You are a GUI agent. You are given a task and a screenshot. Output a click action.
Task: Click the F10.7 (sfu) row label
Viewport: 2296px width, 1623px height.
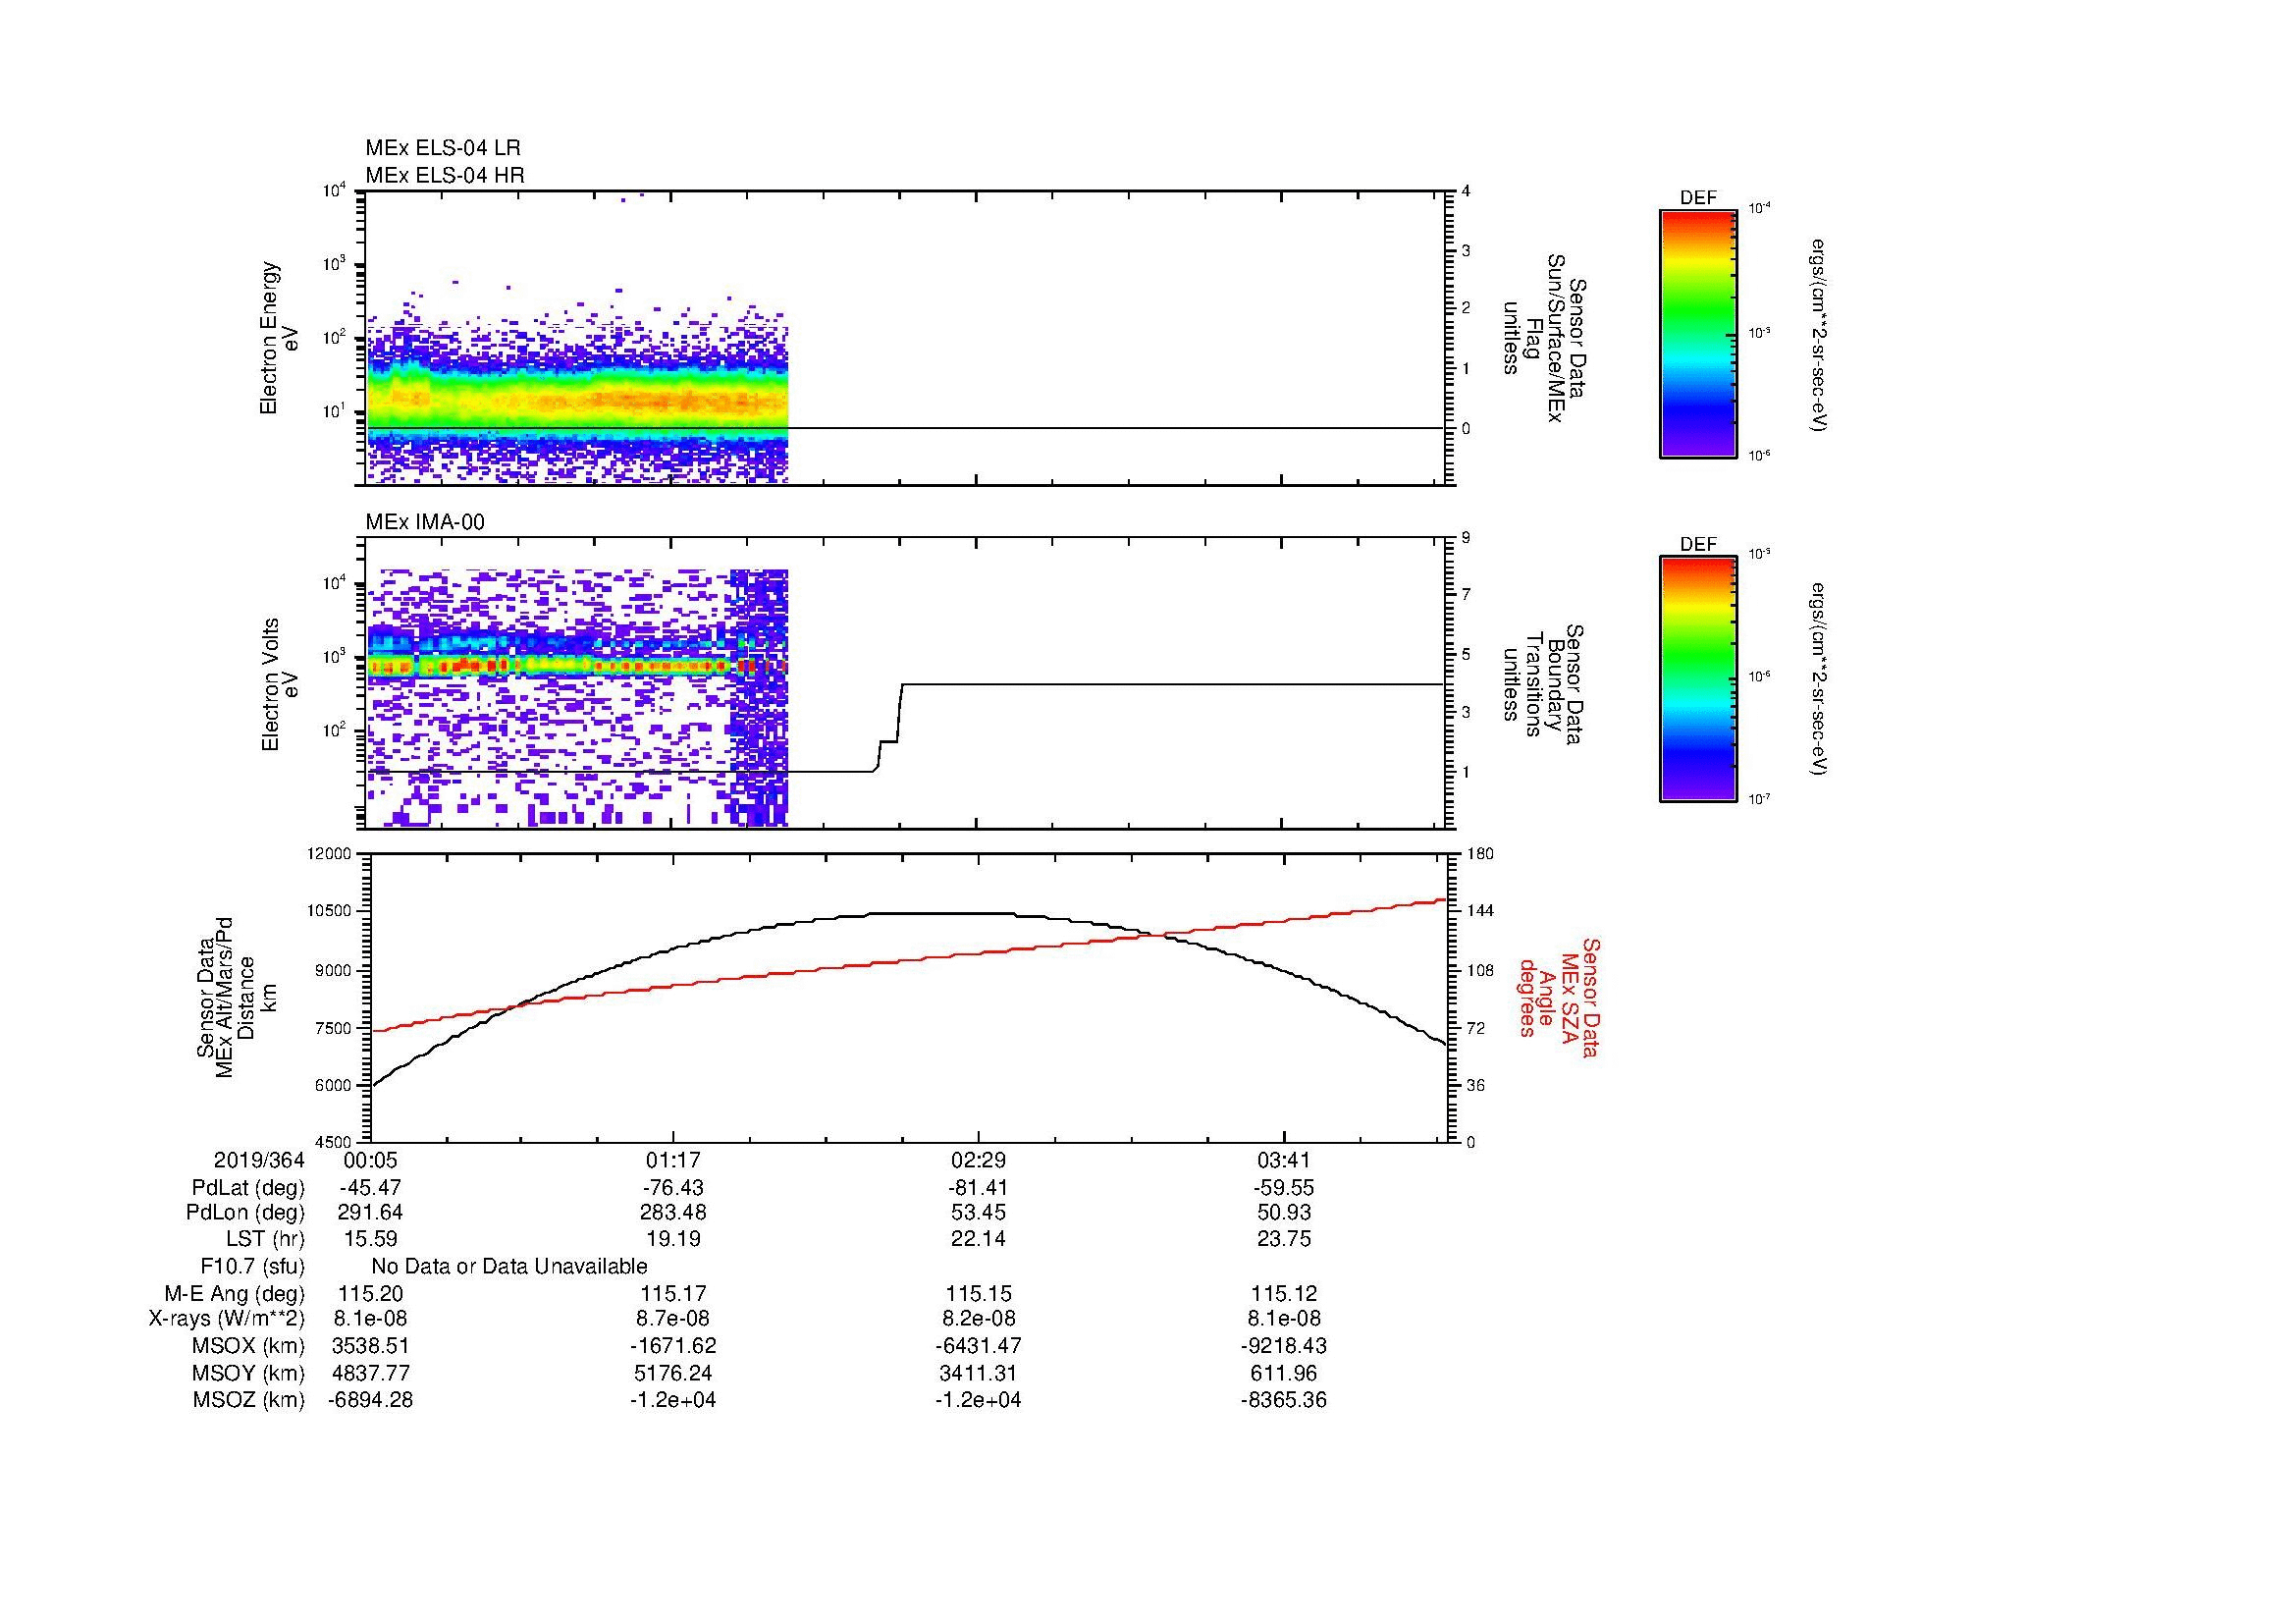click(253, 1267)
